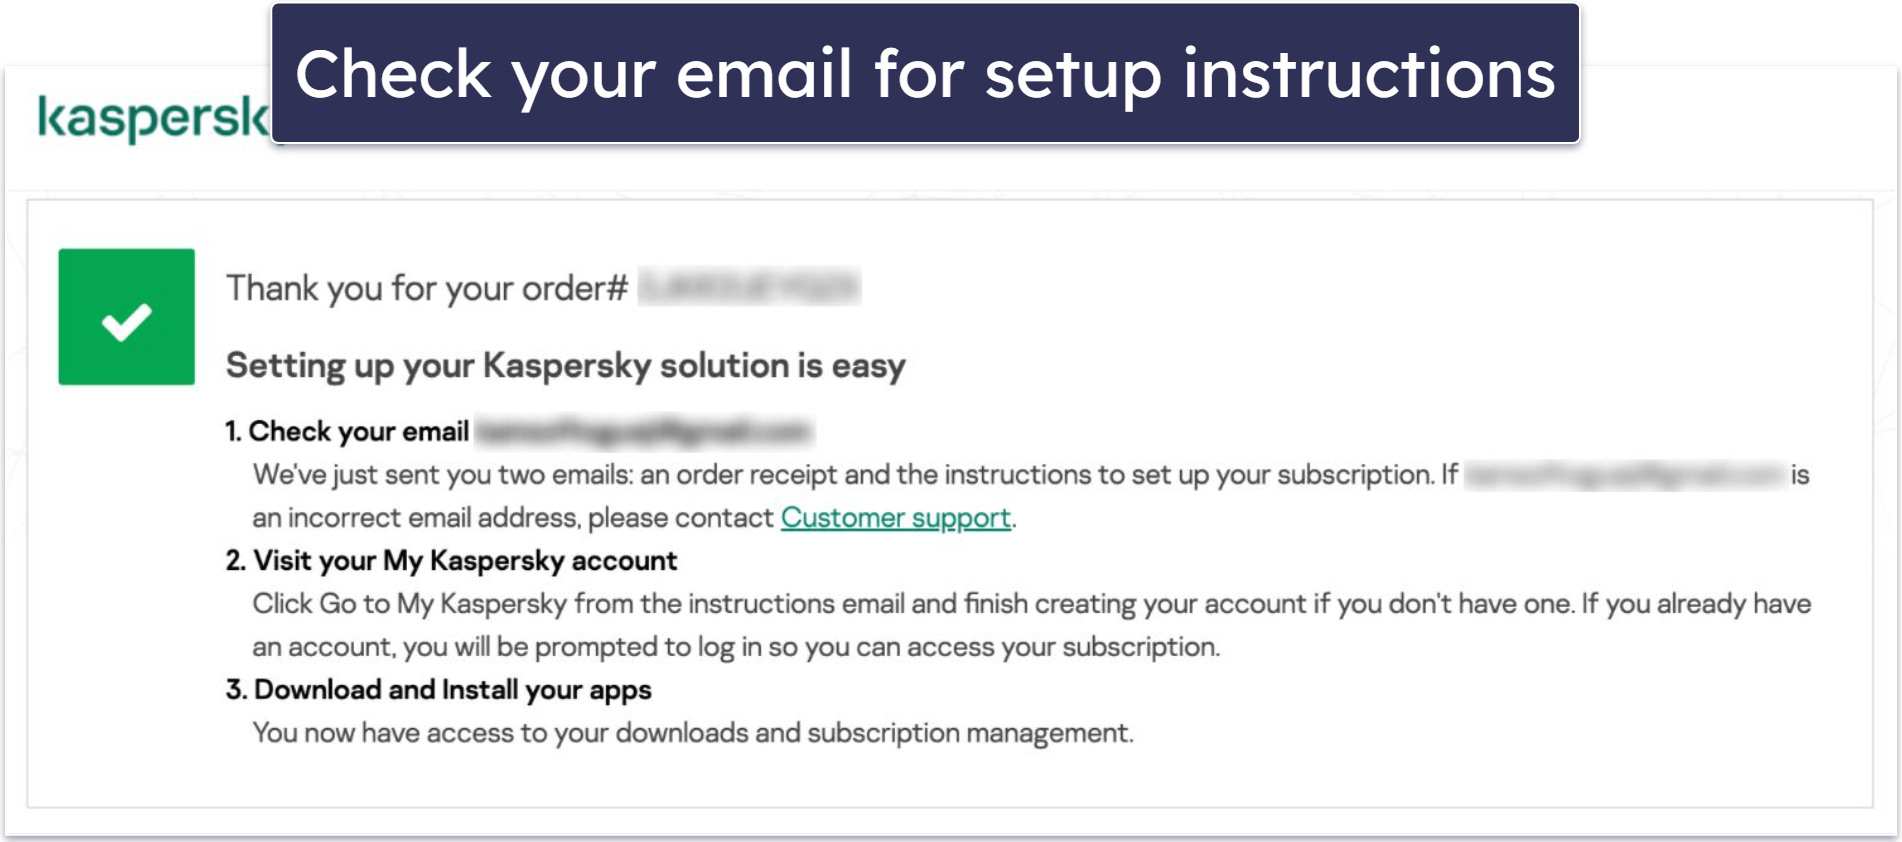
Task: Click the blurred order number
Action: pos(748,288)
